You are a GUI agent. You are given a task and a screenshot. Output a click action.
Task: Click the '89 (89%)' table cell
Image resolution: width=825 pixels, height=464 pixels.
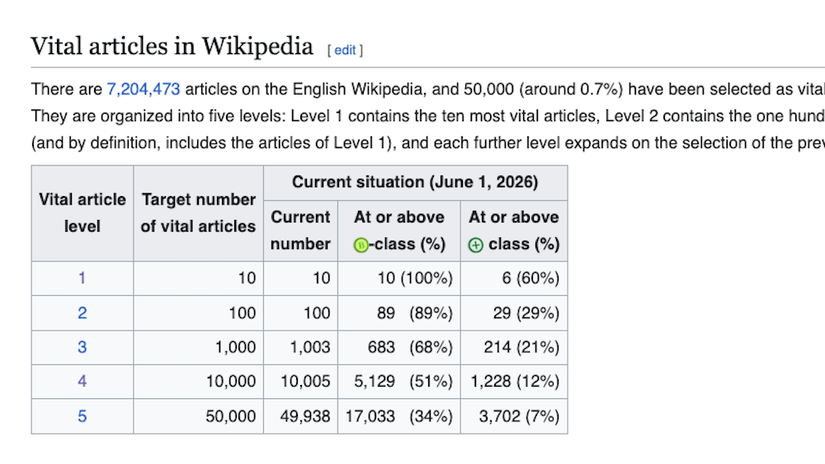coord(399,313)
